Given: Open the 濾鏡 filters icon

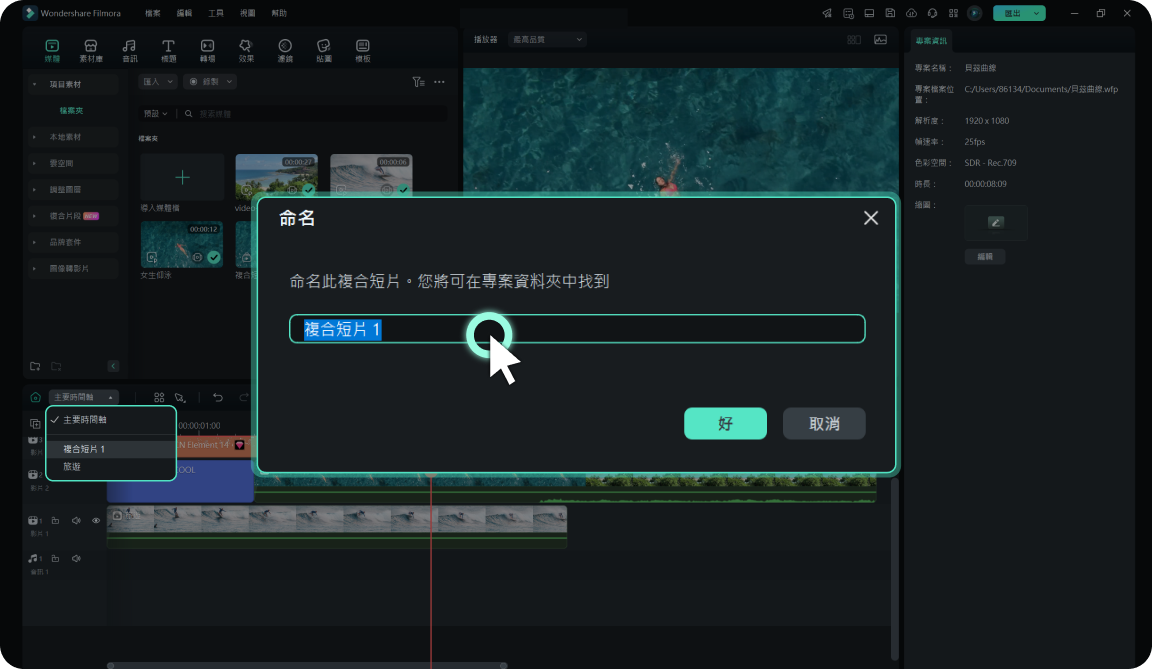Looking at the screenshot, I should coord(285,50).
